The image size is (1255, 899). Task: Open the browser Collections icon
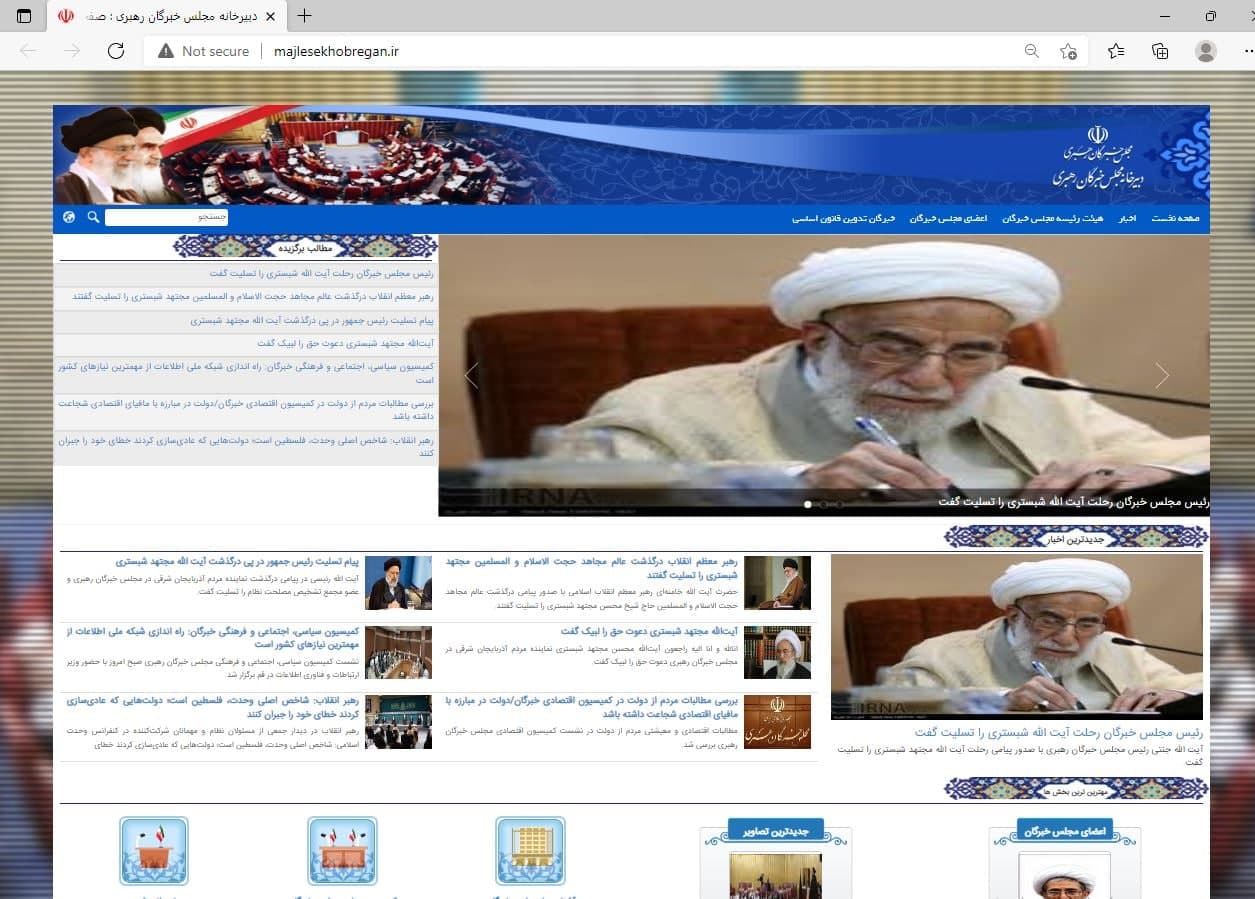[1160, 51]
